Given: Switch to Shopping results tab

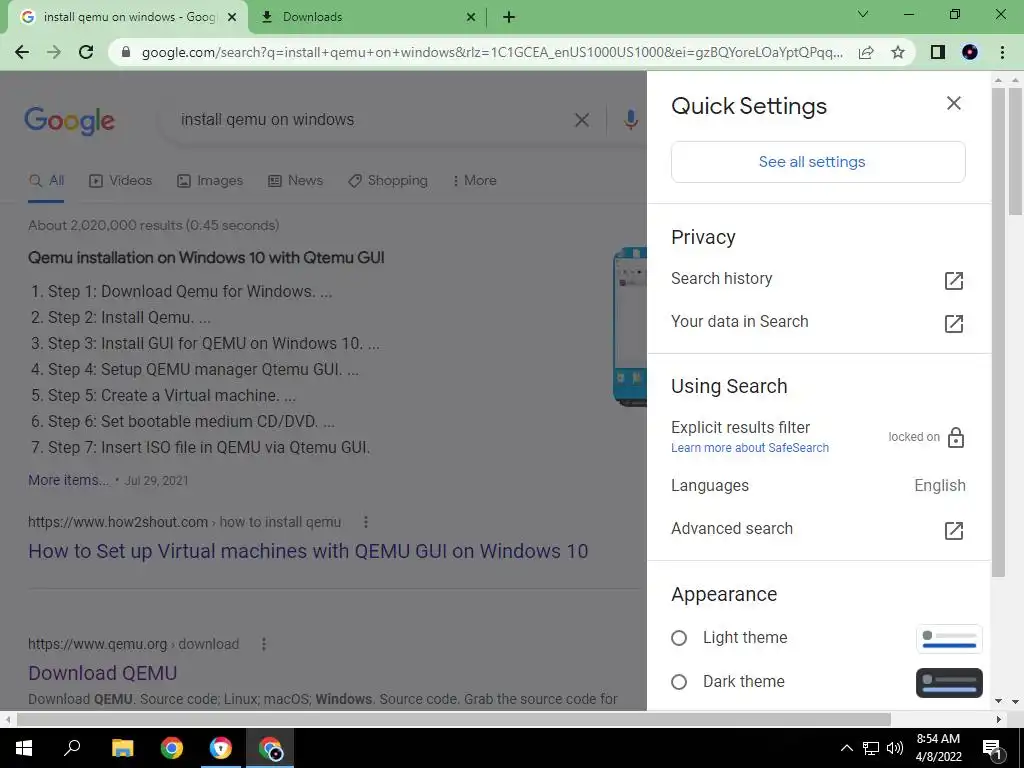Looking at the screenshot, I should coord(388,181).
